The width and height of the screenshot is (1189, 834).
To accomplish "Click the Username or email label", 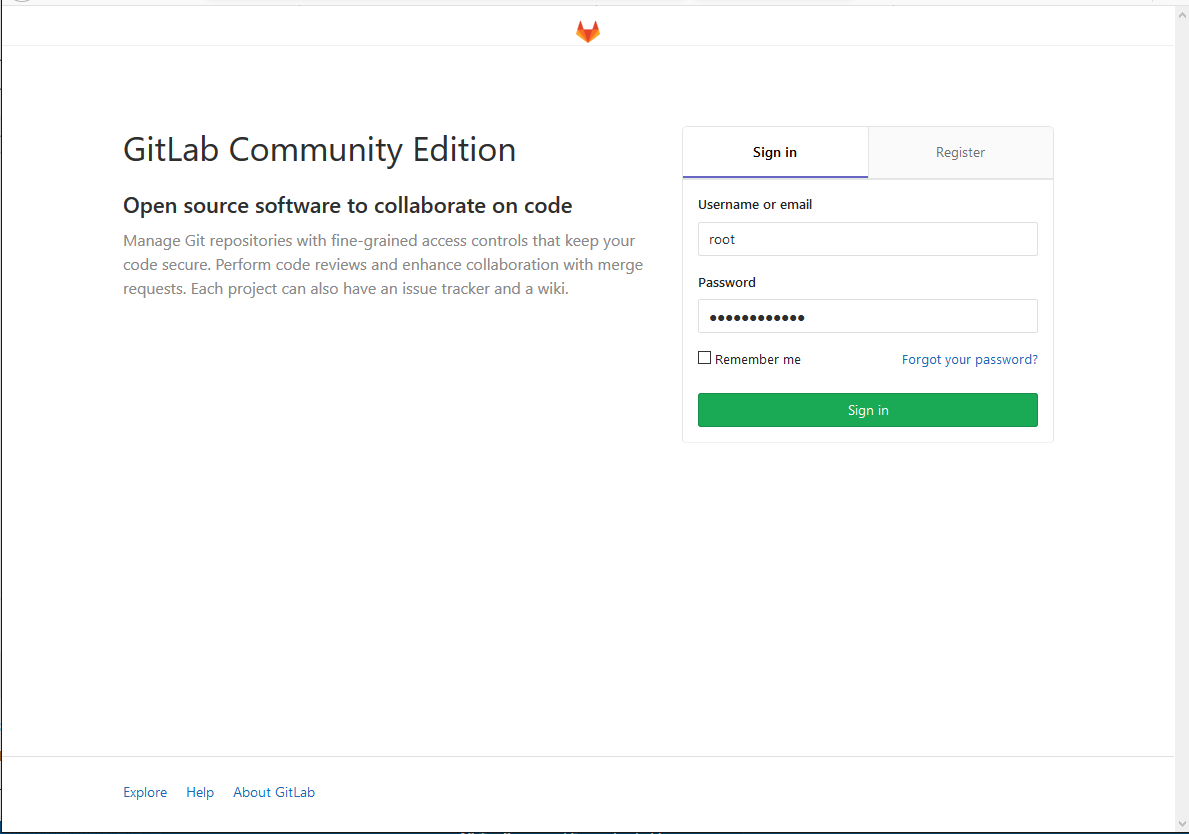I will [x=754, y=205].
